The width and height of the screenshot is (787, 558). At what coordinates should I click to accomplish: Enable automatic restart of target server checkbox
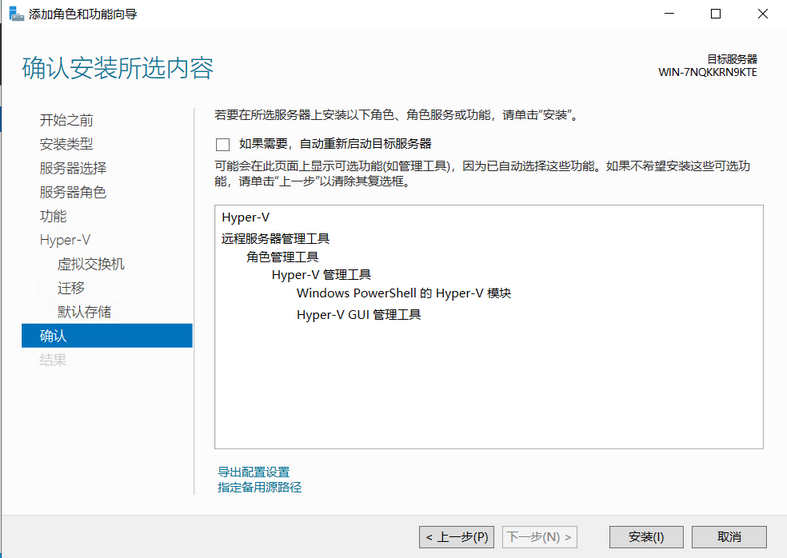tap(223, 145)
